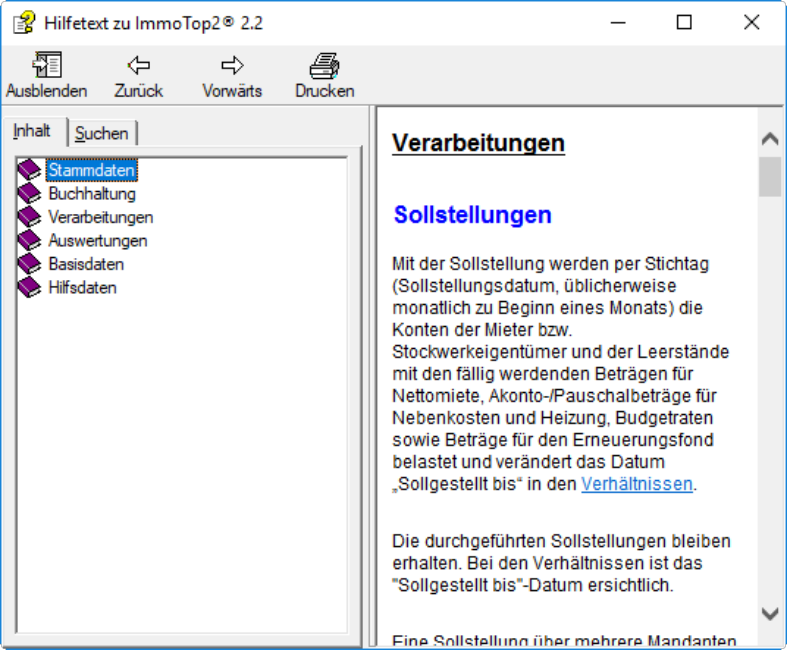Viewport: 787px width, 650px height.
Task: Click the book icon beside Basisdaten
Action: coord(30,264)
